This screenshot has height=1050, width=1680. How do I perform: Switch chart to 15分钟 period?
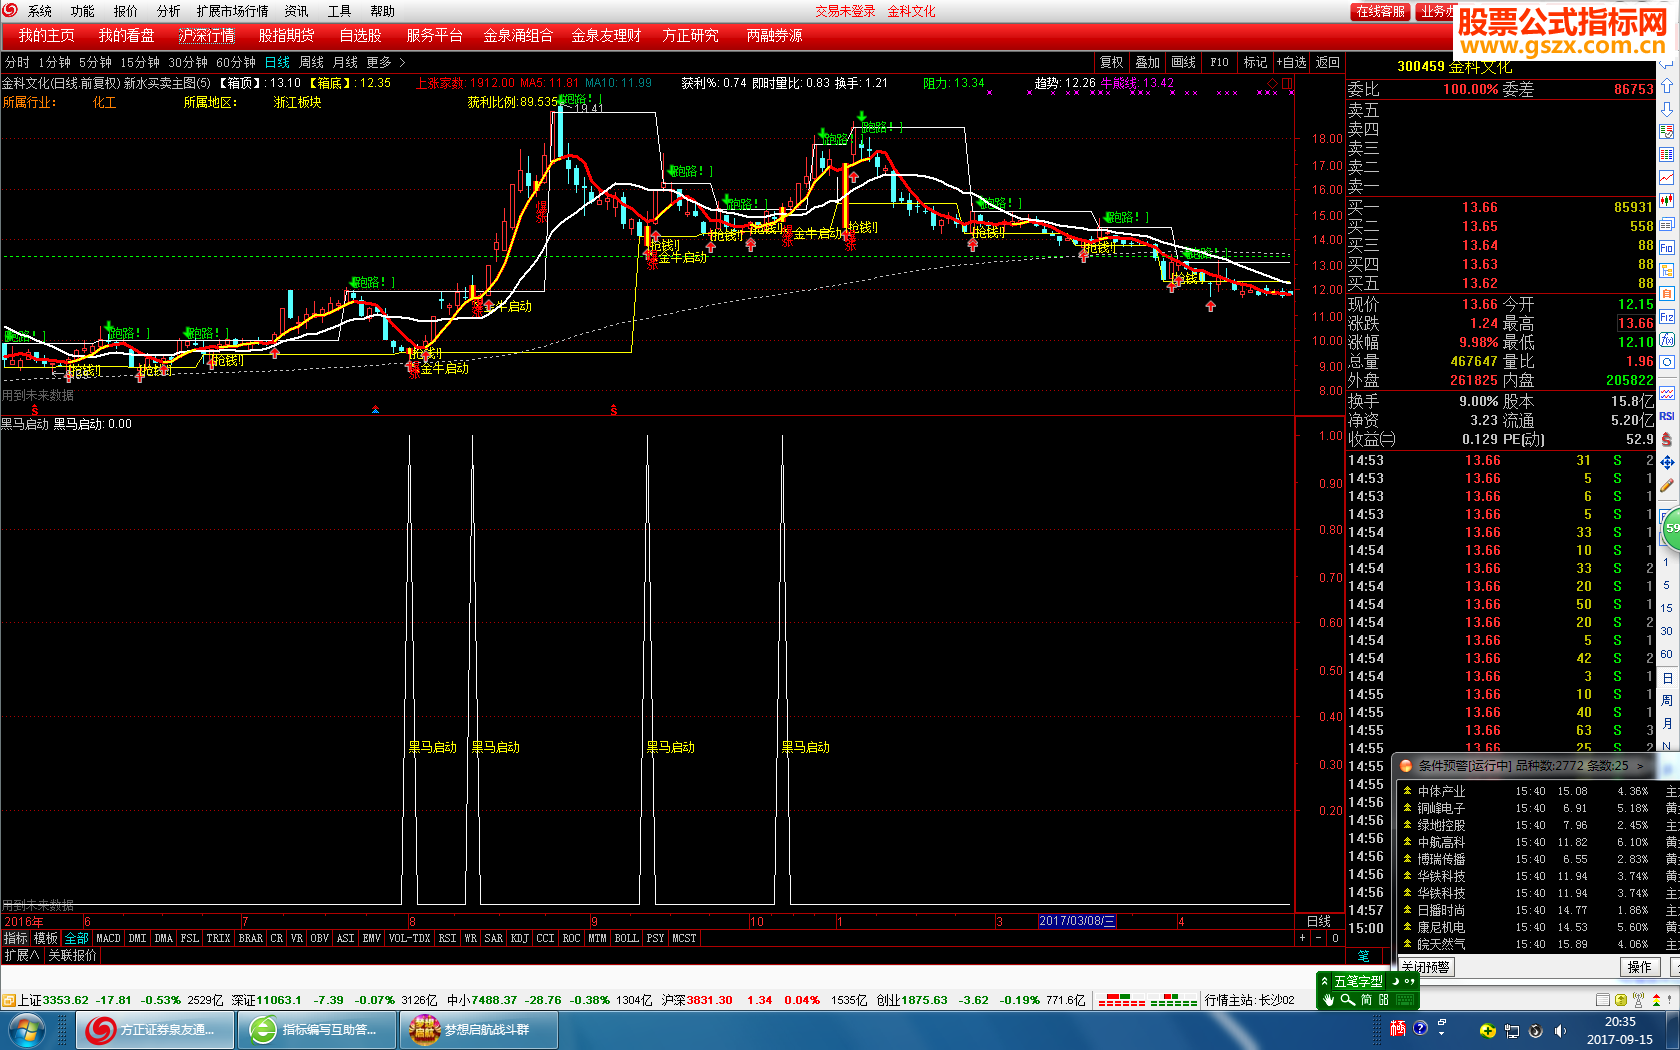[x=140, y=62]
